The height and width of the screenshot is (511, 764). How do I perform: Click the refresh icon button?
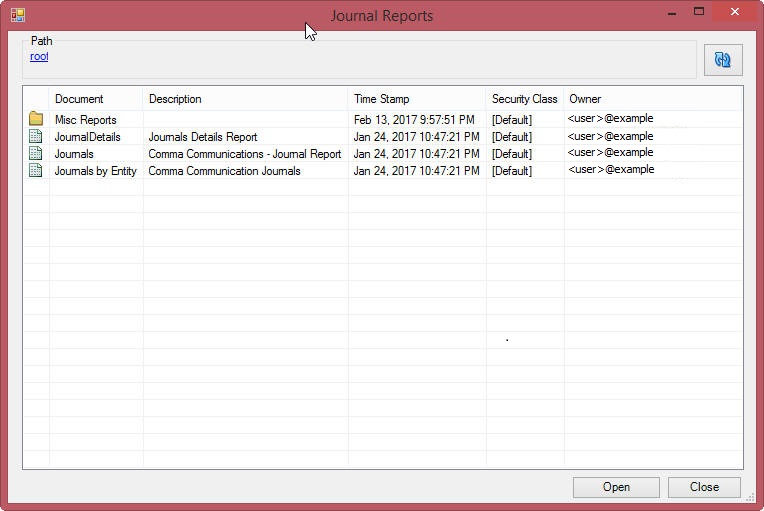click(723, 60)
